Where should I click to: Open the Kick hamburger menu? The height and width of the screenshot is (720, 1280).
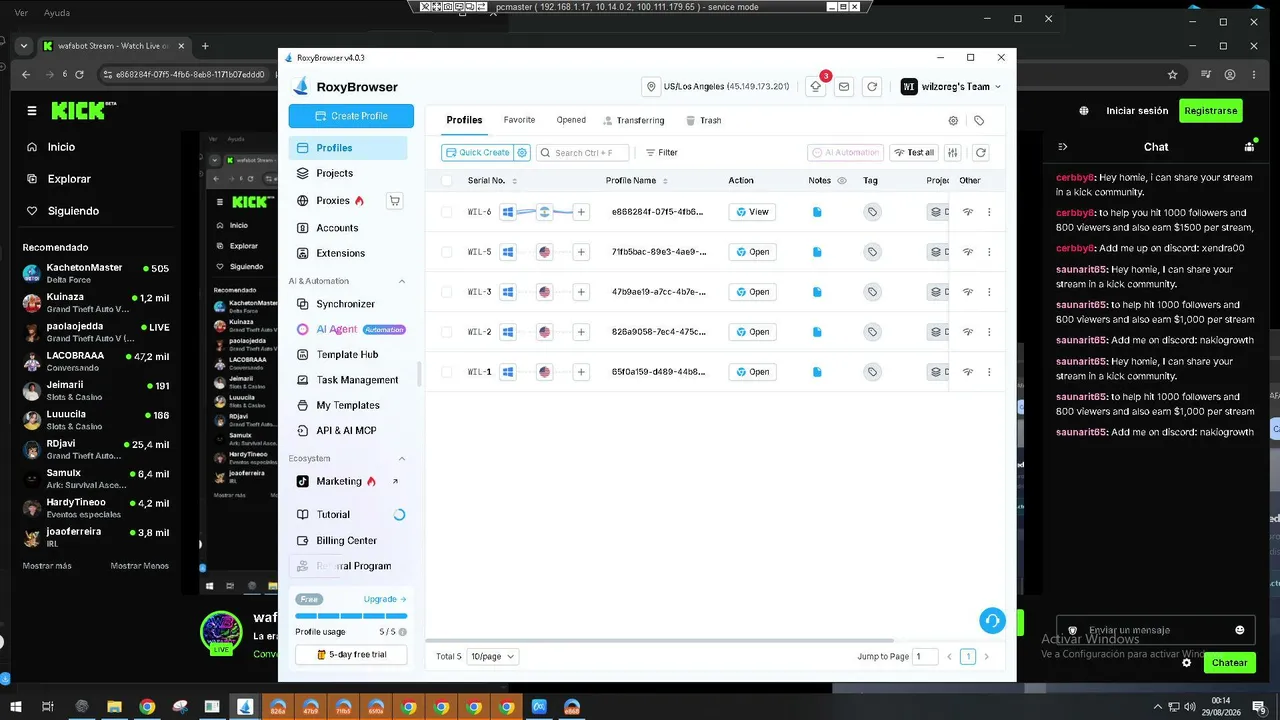[32, 111]
